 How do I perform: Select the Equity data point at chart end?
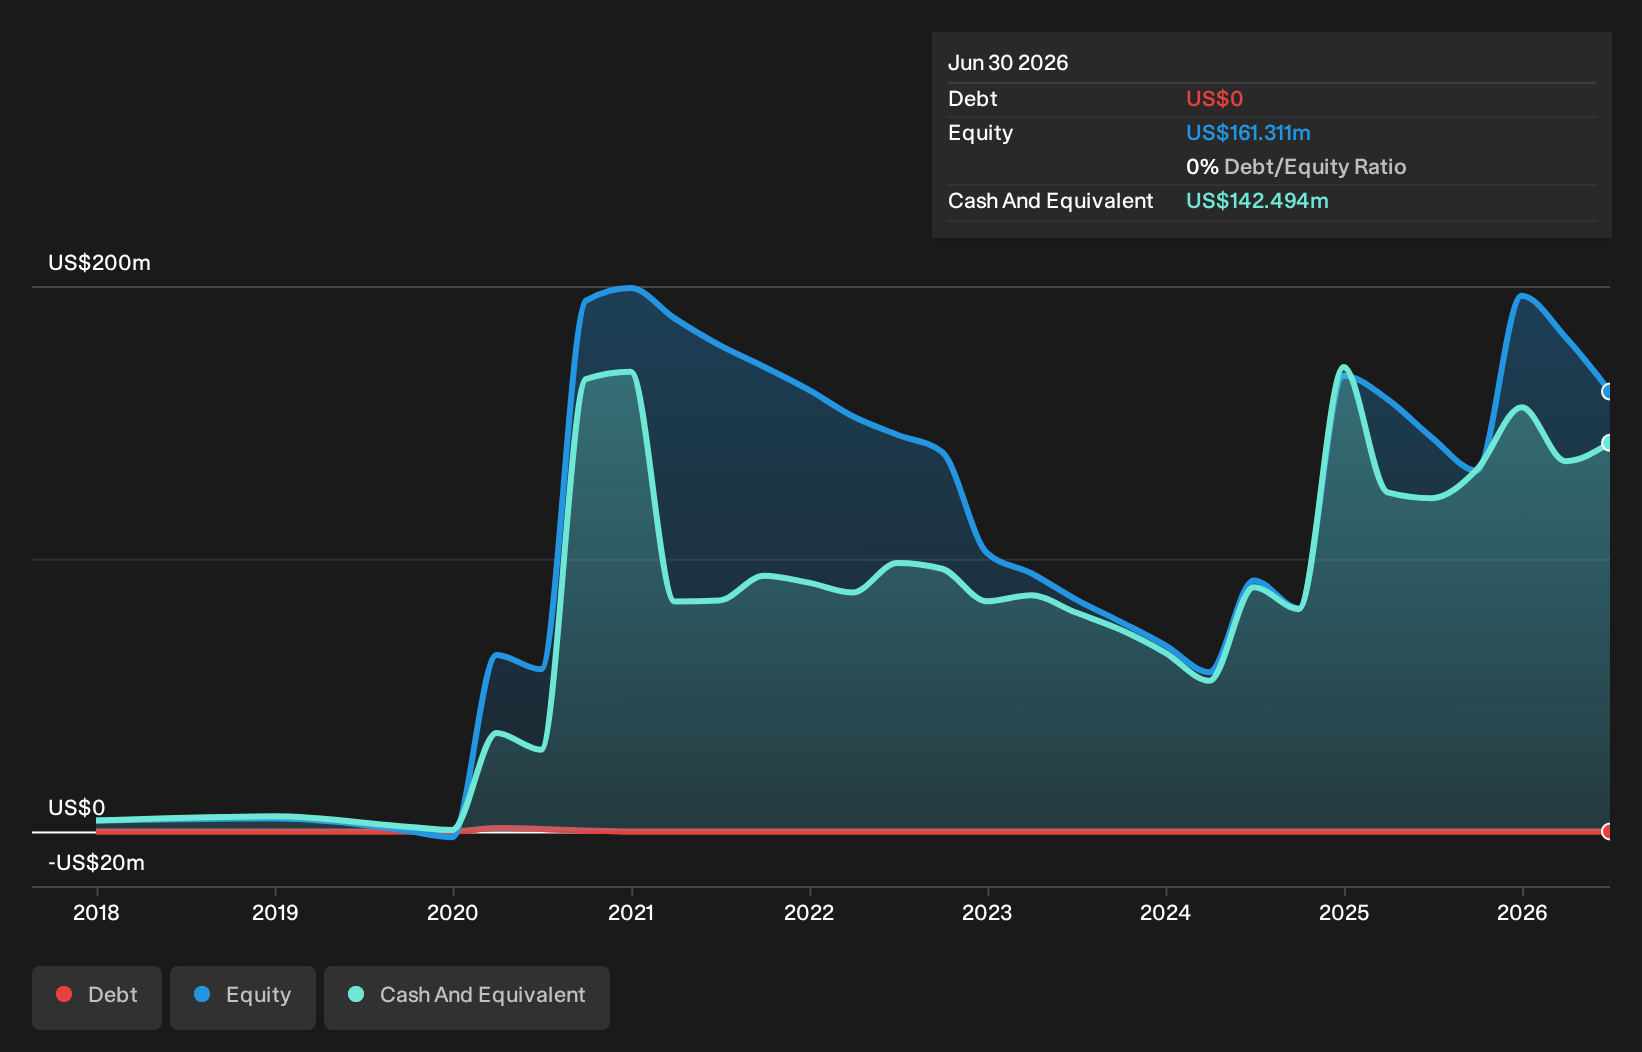[1608, 391]
